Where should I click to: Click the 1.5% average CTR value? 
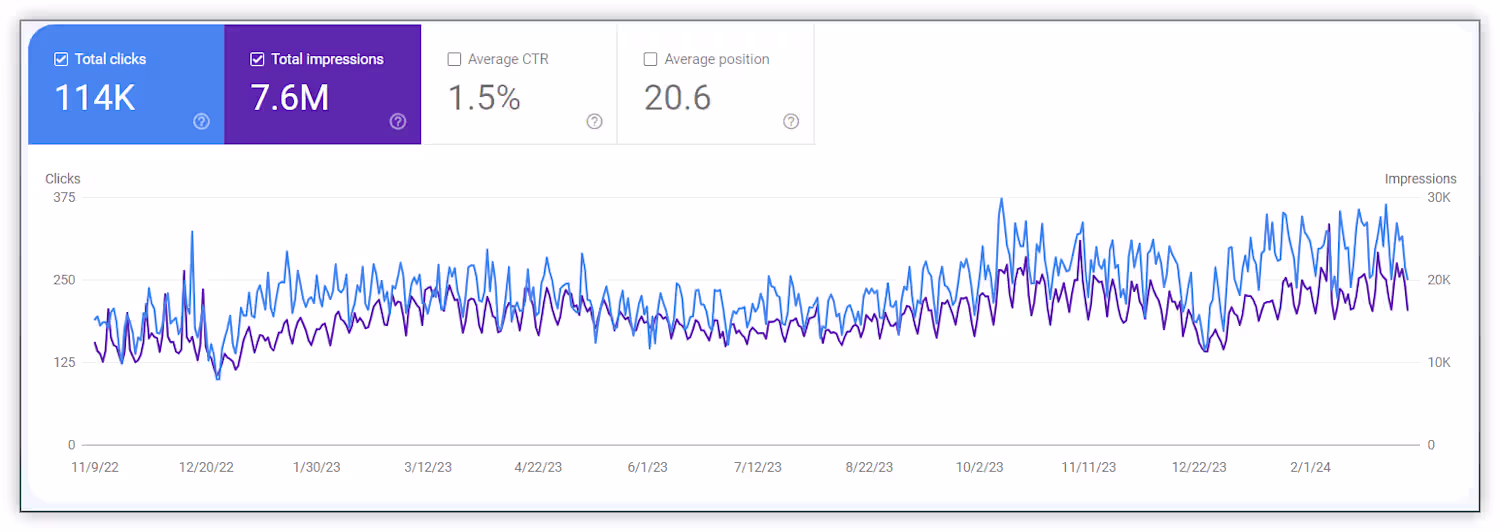coord(484,98)
